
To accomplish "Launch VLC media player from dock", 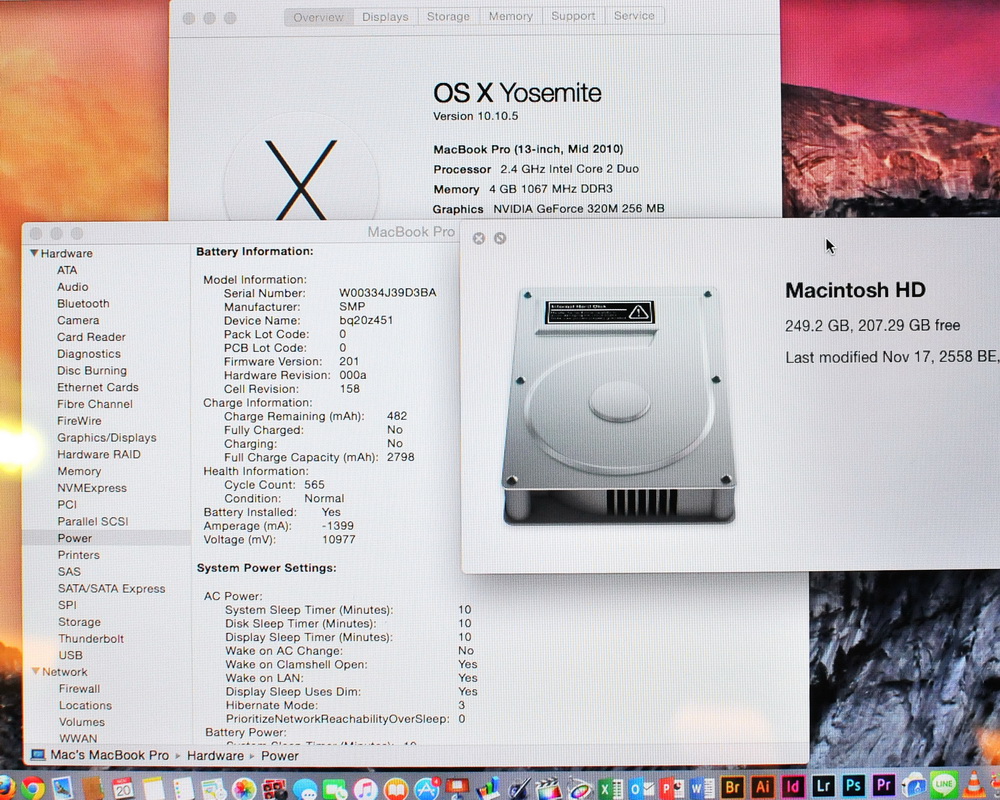I will tap(974, 785).
